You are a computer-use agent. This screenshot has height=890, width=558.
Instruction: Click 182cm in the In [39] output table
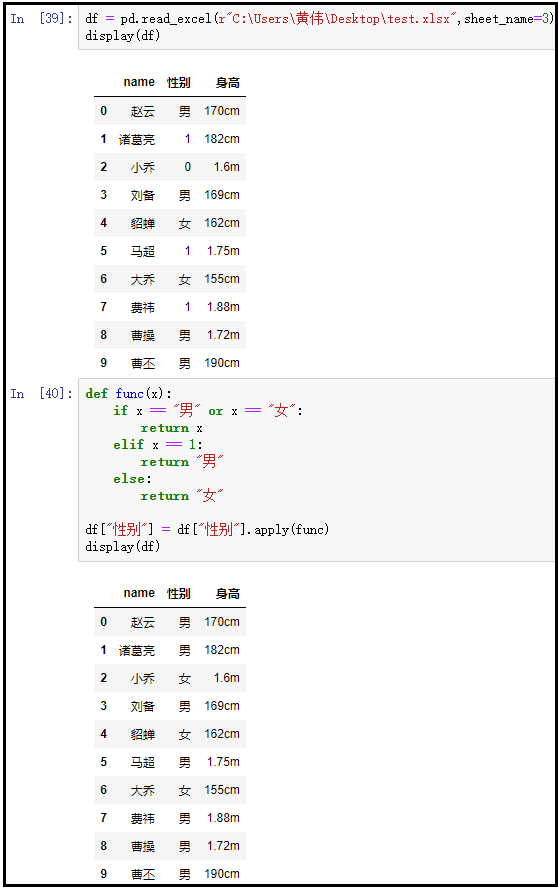pyautogui.click(x=222, y=139)
